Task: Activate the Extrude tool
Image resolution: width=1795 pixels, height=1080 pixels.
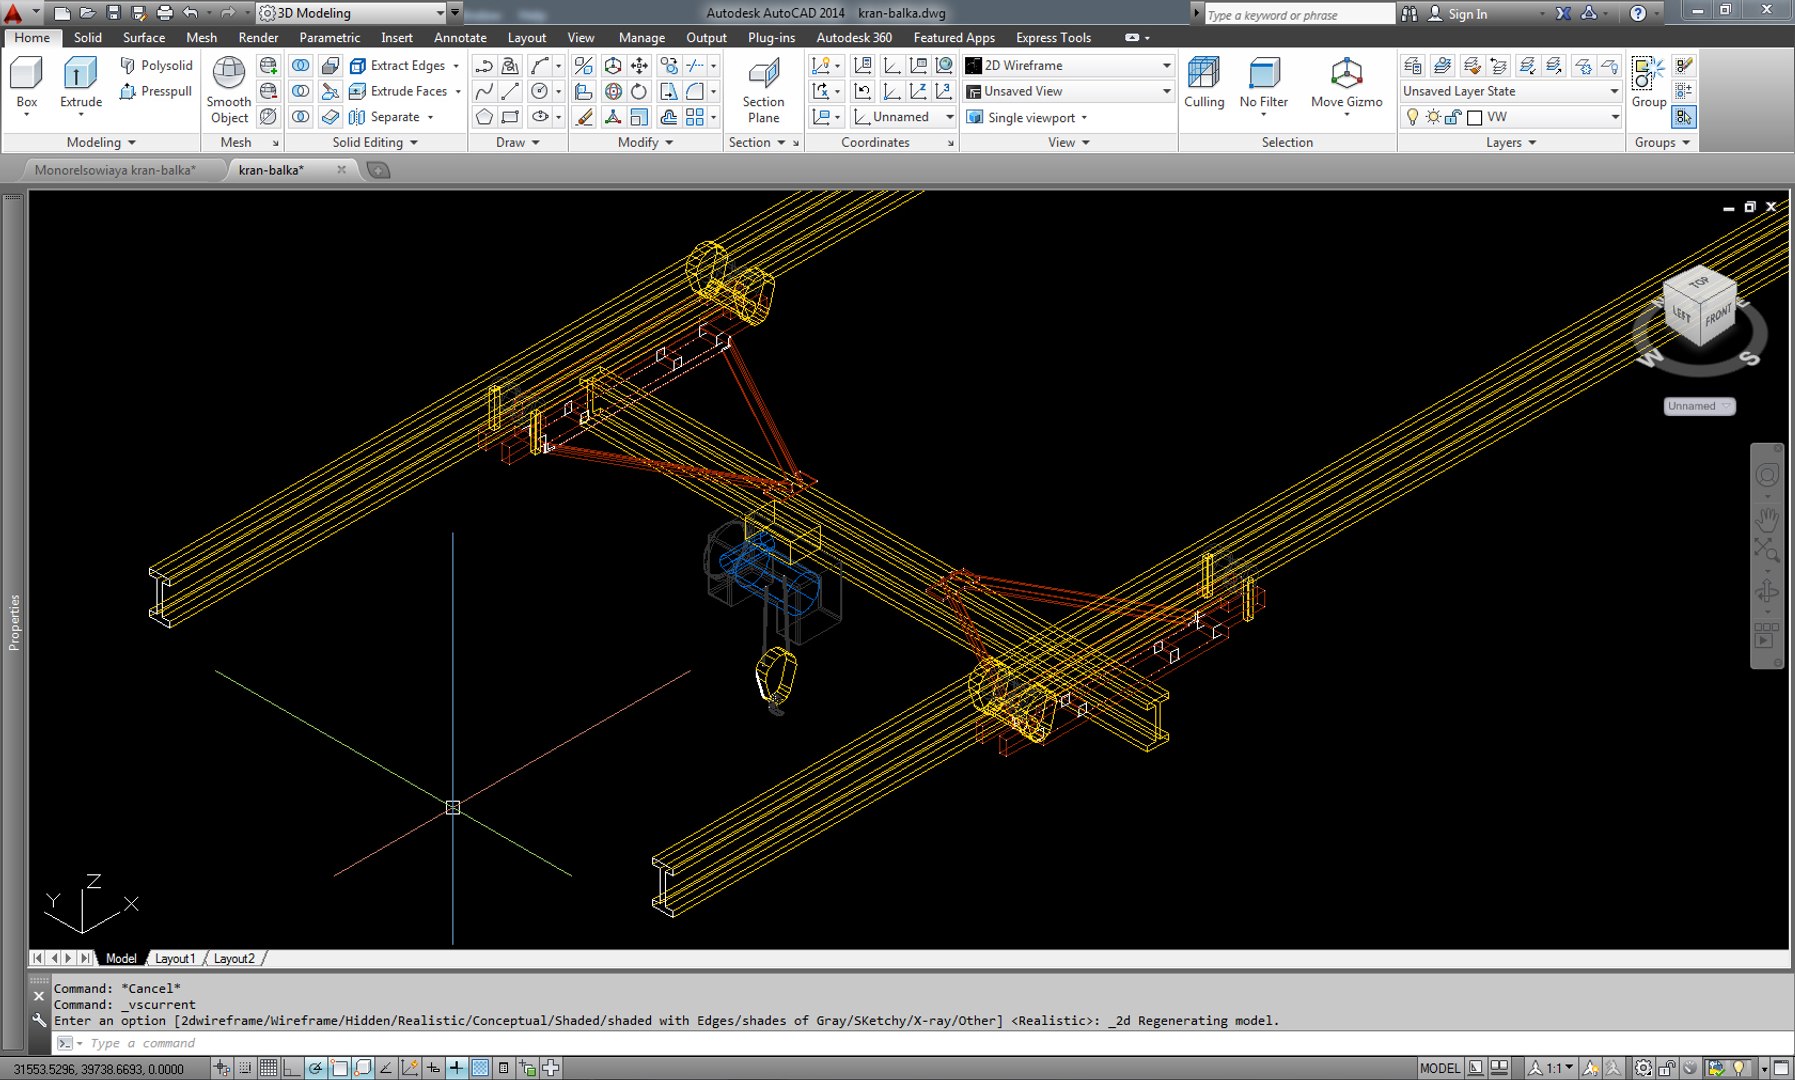Action: pyautogui.click(x=81, y=84)
